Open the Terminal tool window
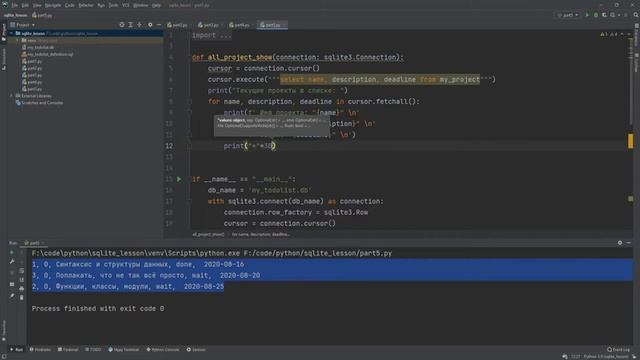The height and width of the screenshot is (360, 640). coord(68,350)
